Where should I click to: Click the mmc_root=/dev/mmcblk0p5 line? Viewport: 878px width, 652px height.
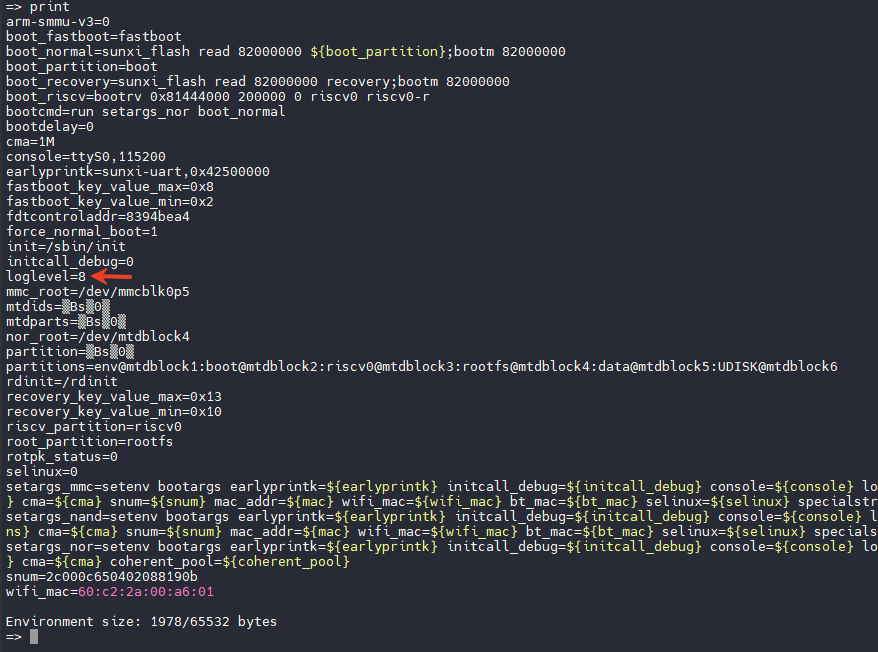pyautogui.click(x=98, y=291)
